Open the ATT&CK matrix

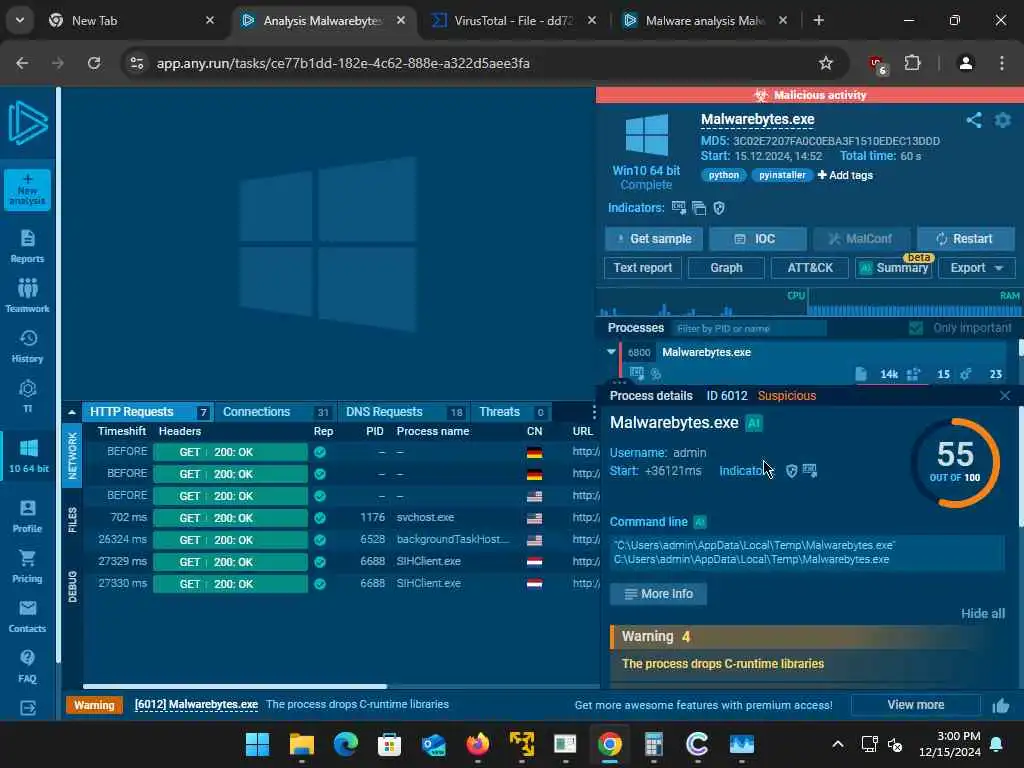[810, 268]
